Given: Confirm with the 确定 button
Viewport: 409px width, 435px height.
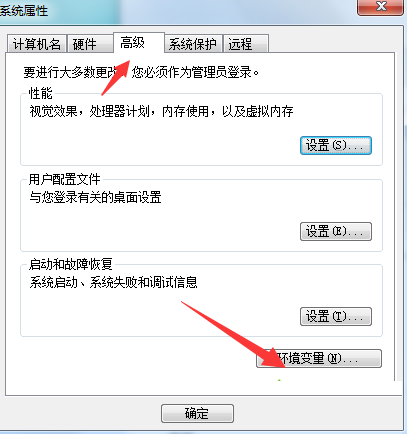Looking at the screenshot, I should point(197,414).
